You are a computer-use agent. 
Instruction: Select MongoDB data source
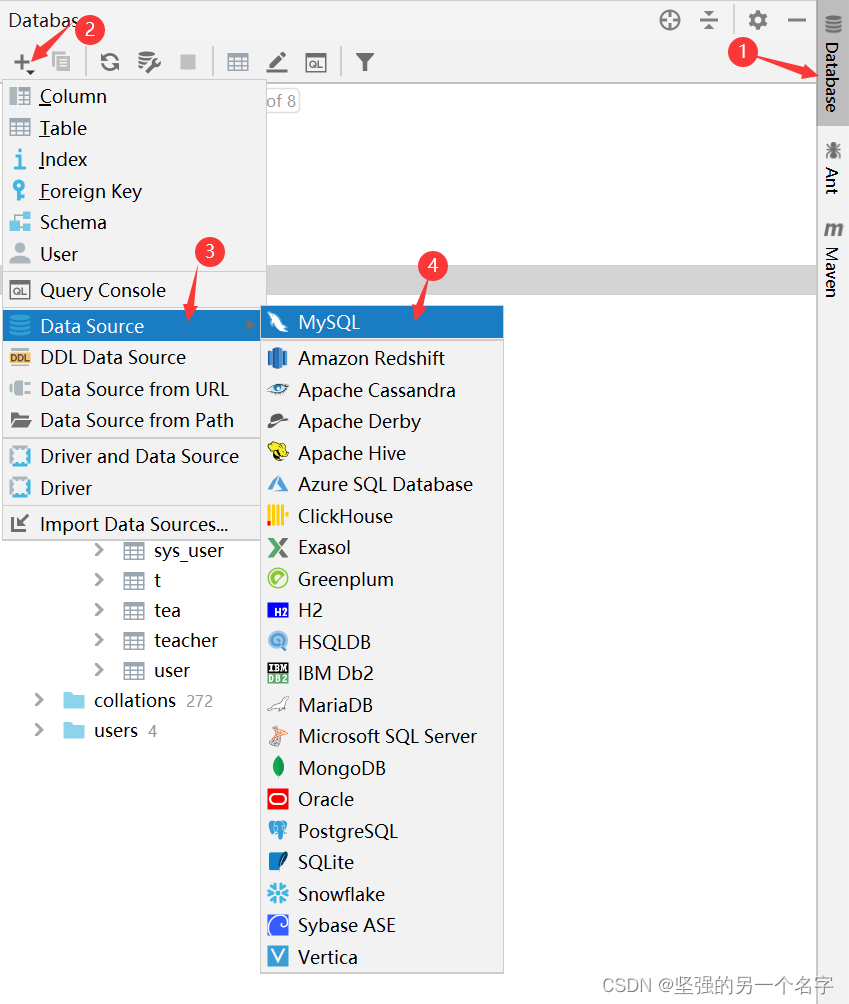coord(382,768)
